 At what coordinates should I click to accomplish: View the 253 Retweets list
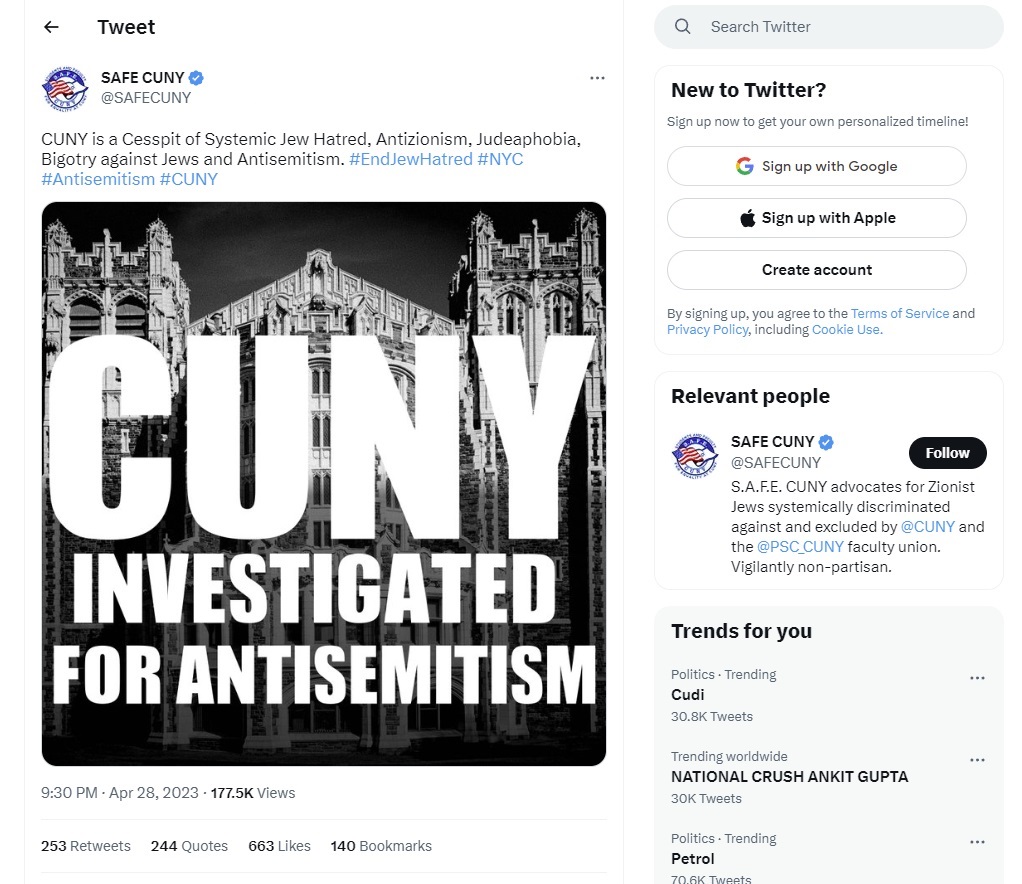(x=86, y=846)
